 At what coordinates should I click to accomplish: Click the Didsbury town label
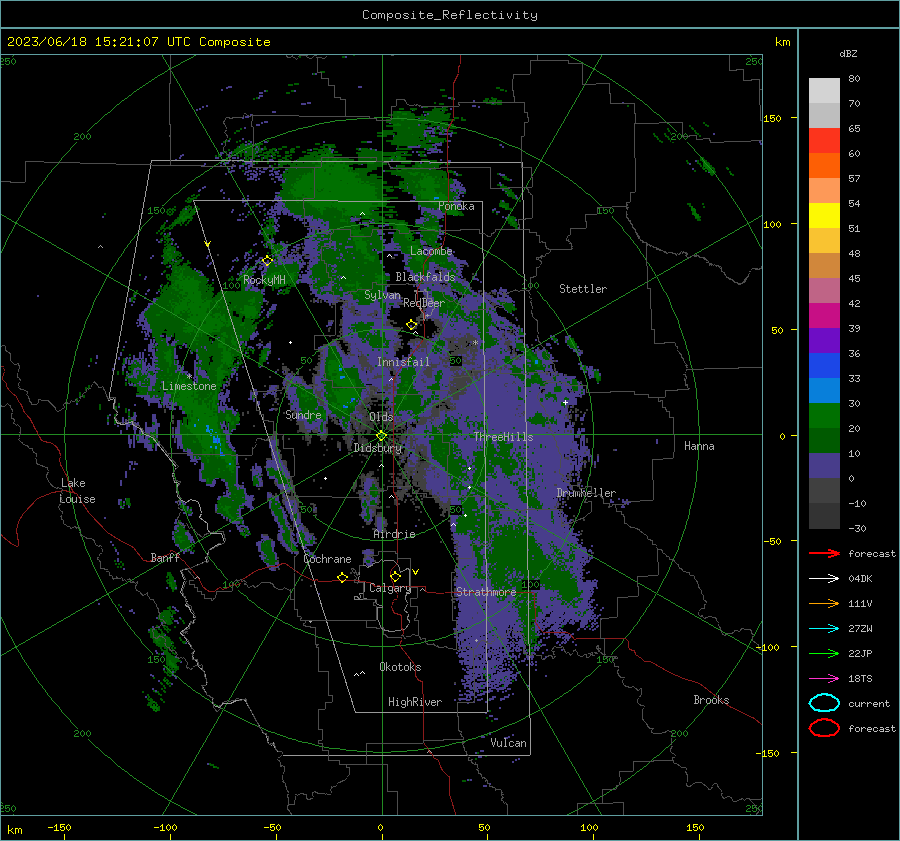tap(378, 448)
